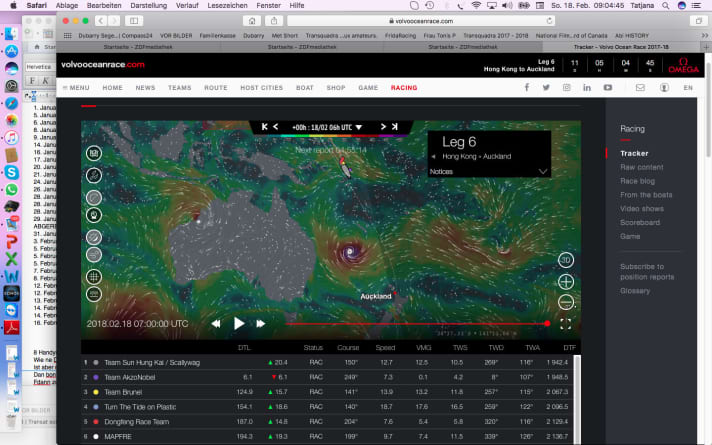
Task: Play the race tracker animation
Action: pos(239,323)
